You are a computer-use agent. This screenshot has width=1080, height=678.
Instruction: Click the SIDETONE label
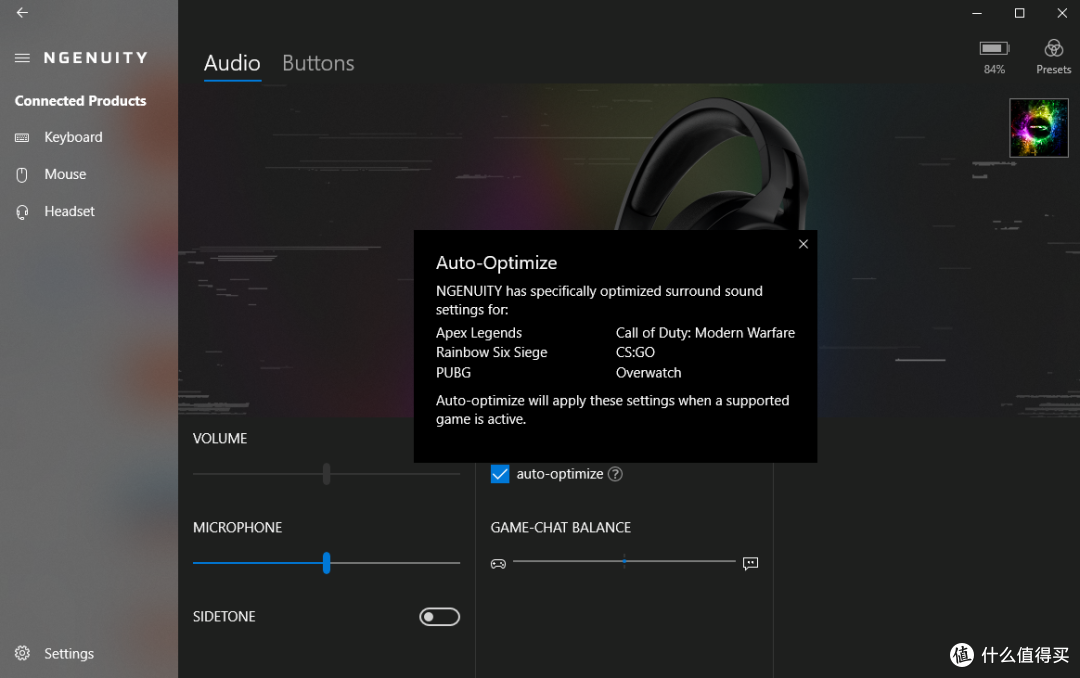(224, 617)
